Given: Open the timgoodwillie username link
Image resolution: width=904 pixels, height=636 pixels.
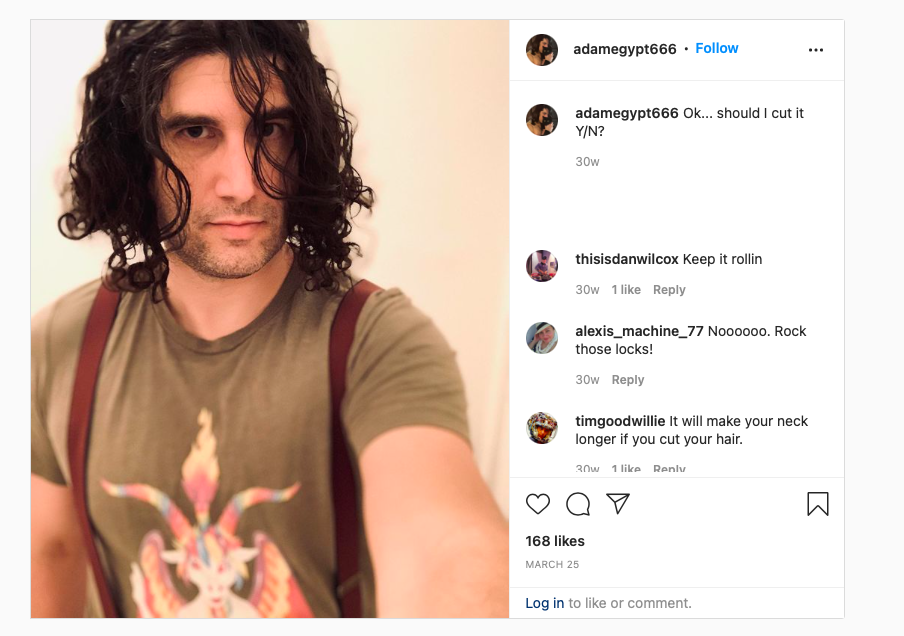Looking at the screenshot, I should tap(620, 421).
